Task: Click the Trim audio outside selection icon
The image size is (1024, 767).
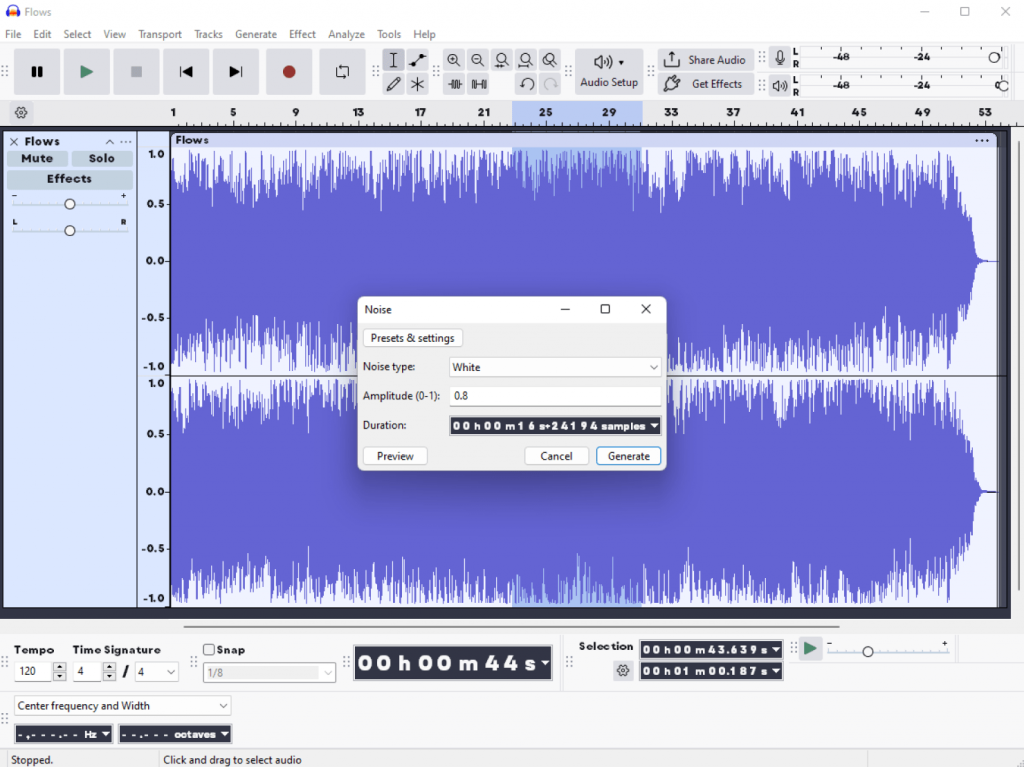Action: click(455, 84)
